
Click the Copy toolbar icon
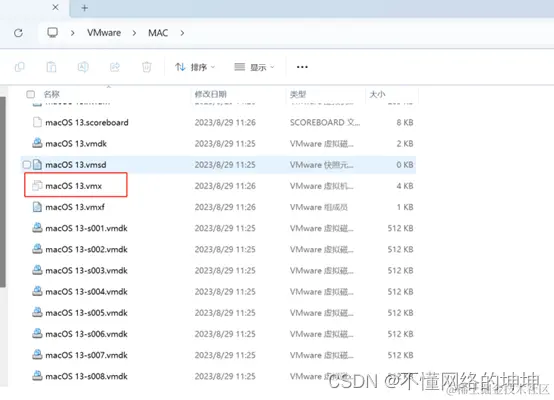(20, 67)
